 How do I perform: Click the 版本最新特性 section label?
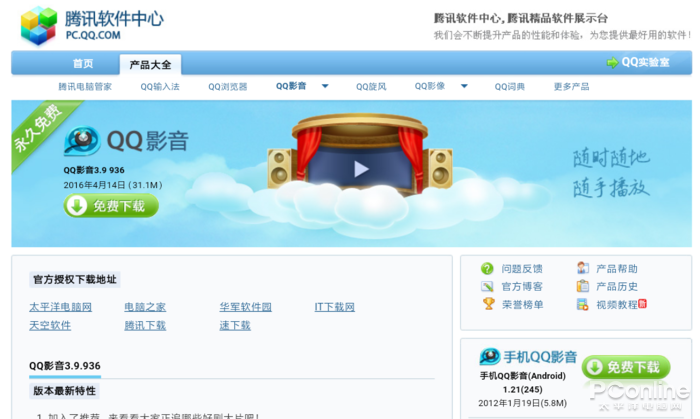(64, 391)
